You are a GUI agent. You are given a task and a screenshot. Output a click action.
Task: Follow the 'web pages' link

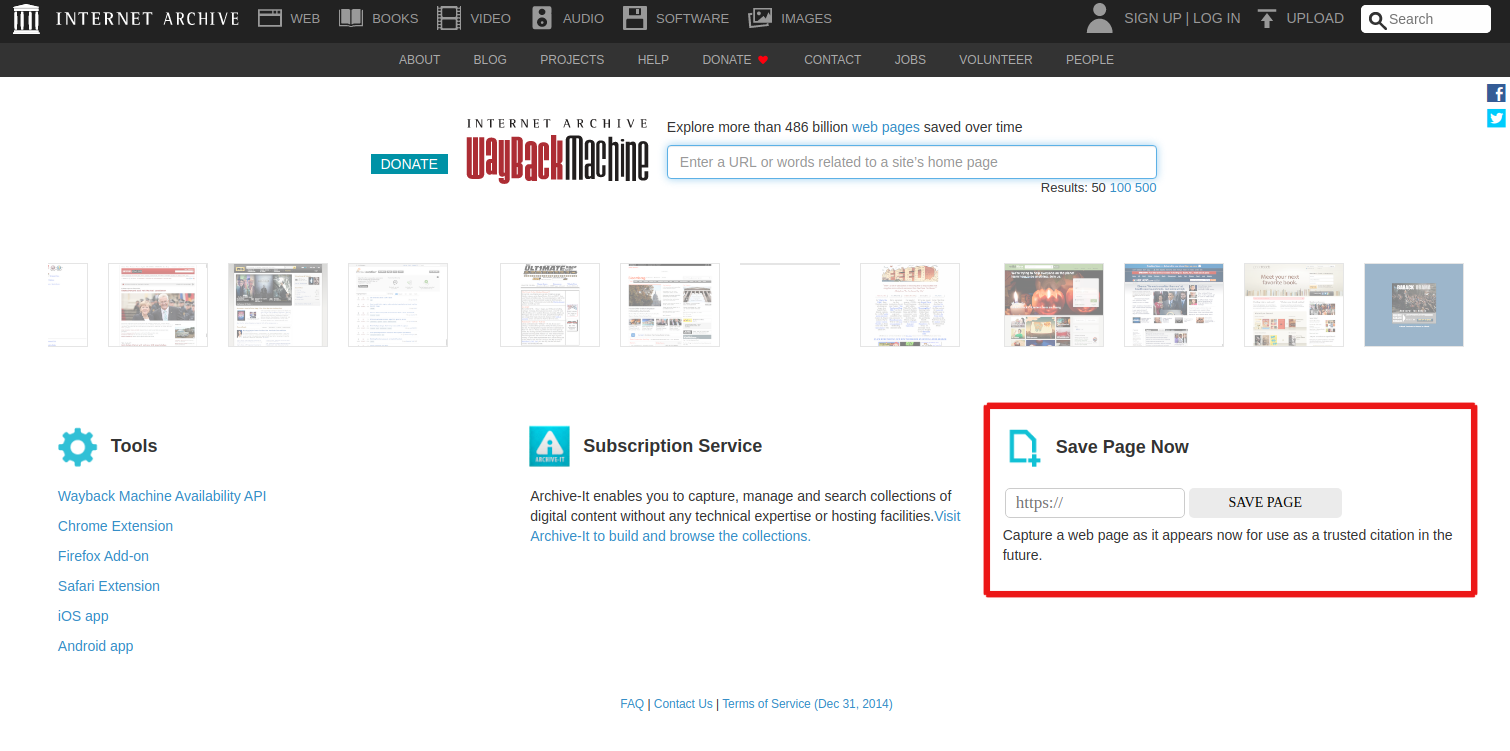886,127
